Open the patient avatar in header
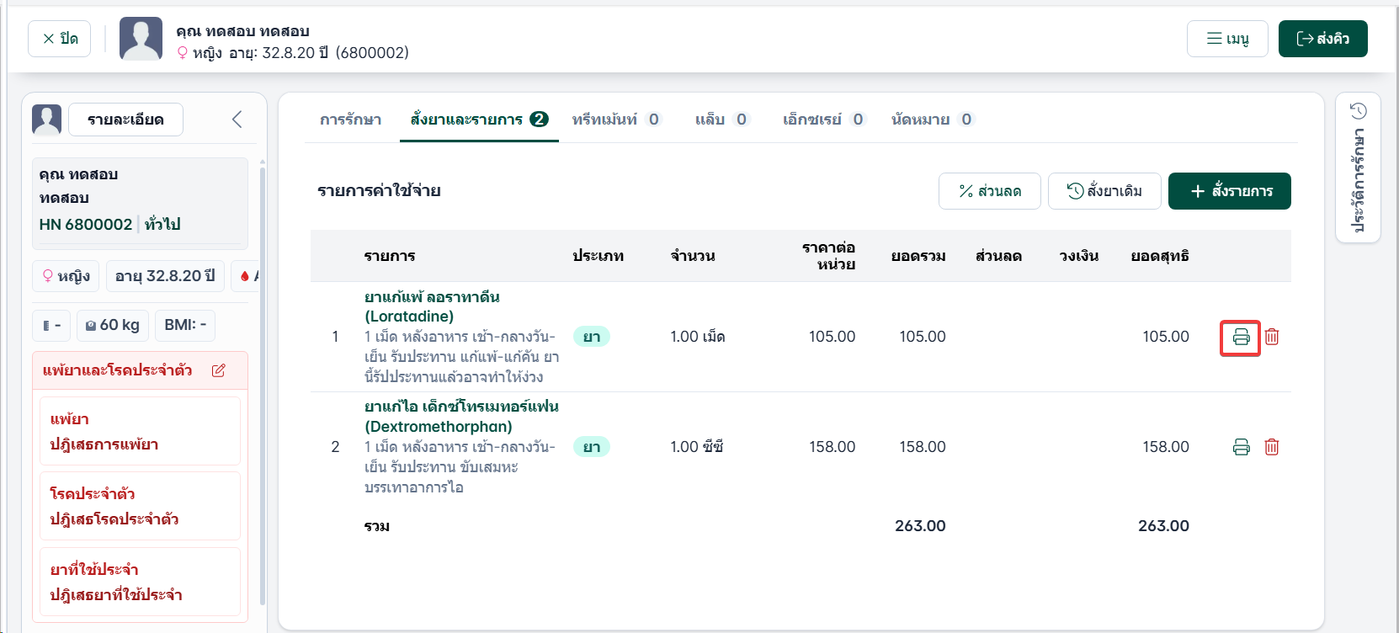1399x633 pixels. [141, 39]
